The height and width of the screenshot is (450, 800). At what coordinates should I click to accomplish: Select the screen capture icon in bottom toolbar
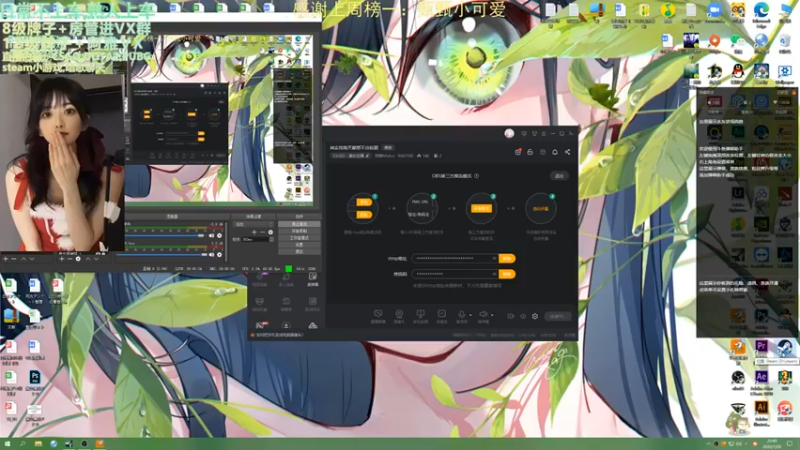(x=378, y=313)
